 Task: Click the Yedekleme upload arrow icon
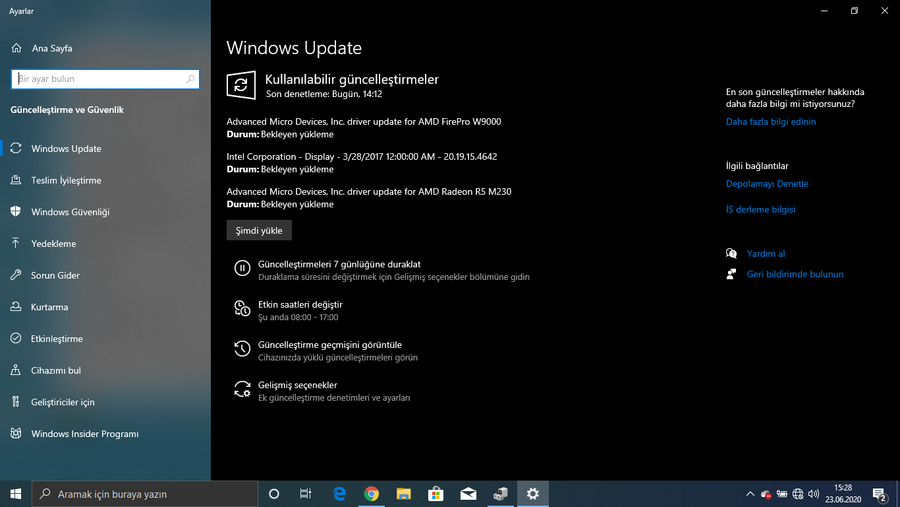[x=16, y=243]
